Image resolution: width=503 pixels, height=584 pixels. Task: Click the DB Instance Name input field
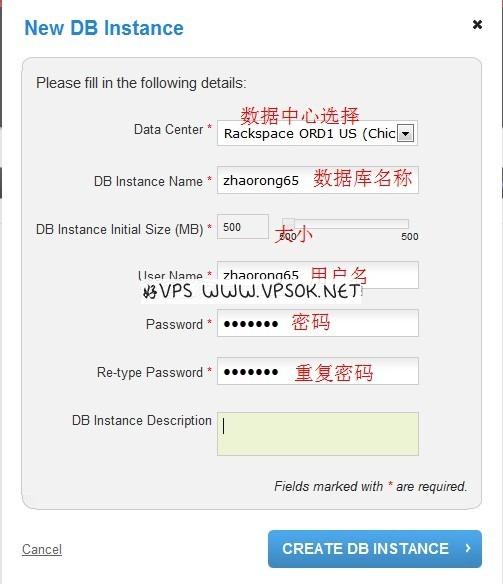[318, 180]
